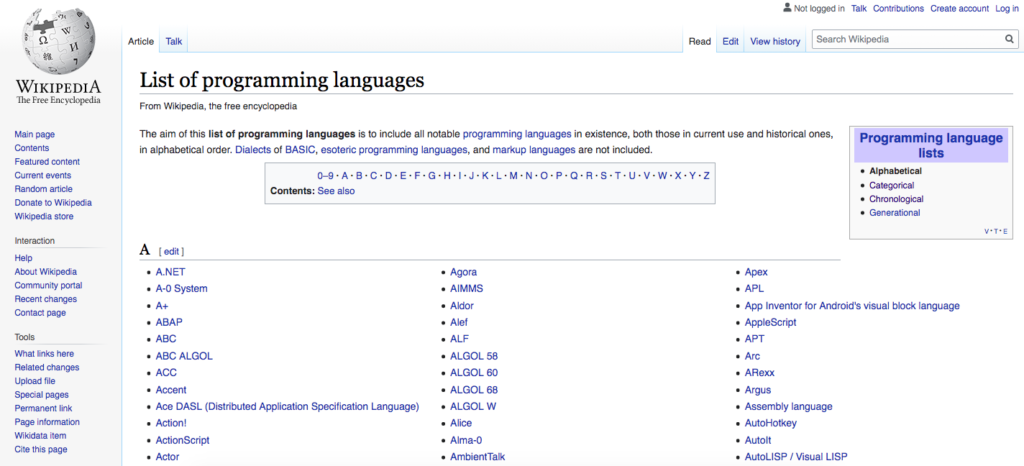The image size is (1024, 466).
Task: Click the Log in link
Action: [x=1007, y=8]
